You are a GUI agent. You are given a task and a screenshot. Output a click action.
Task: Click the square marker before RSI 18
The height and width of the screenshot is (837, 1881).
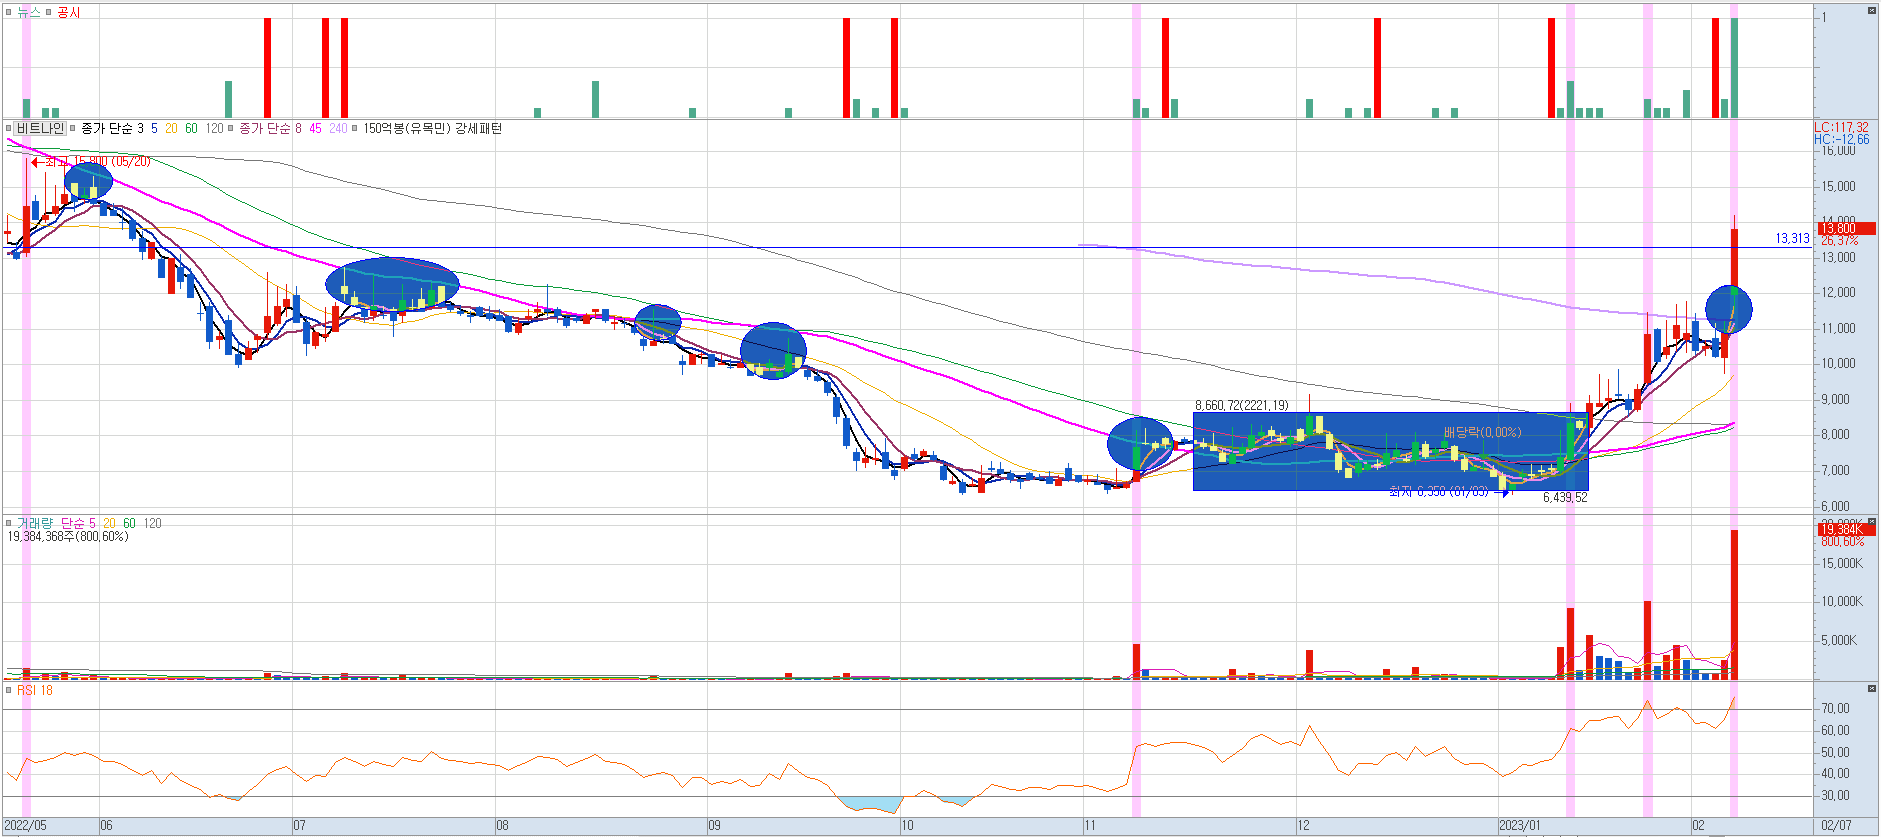tap(9, 690)
